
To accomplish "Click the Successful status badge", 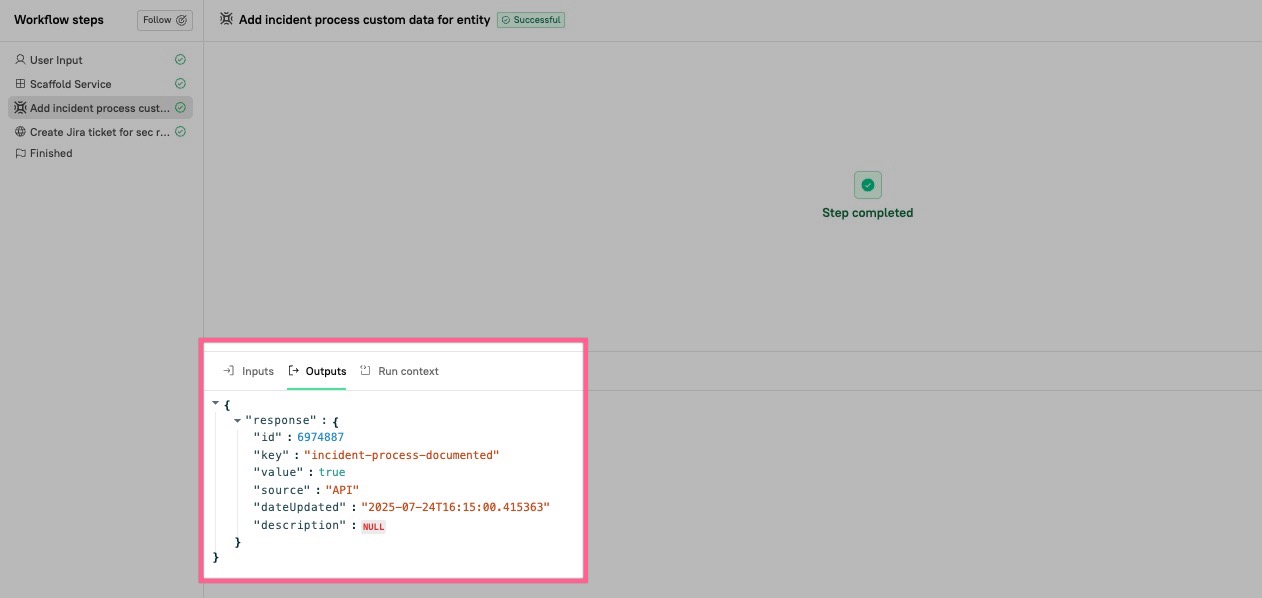I will point(531,20).
